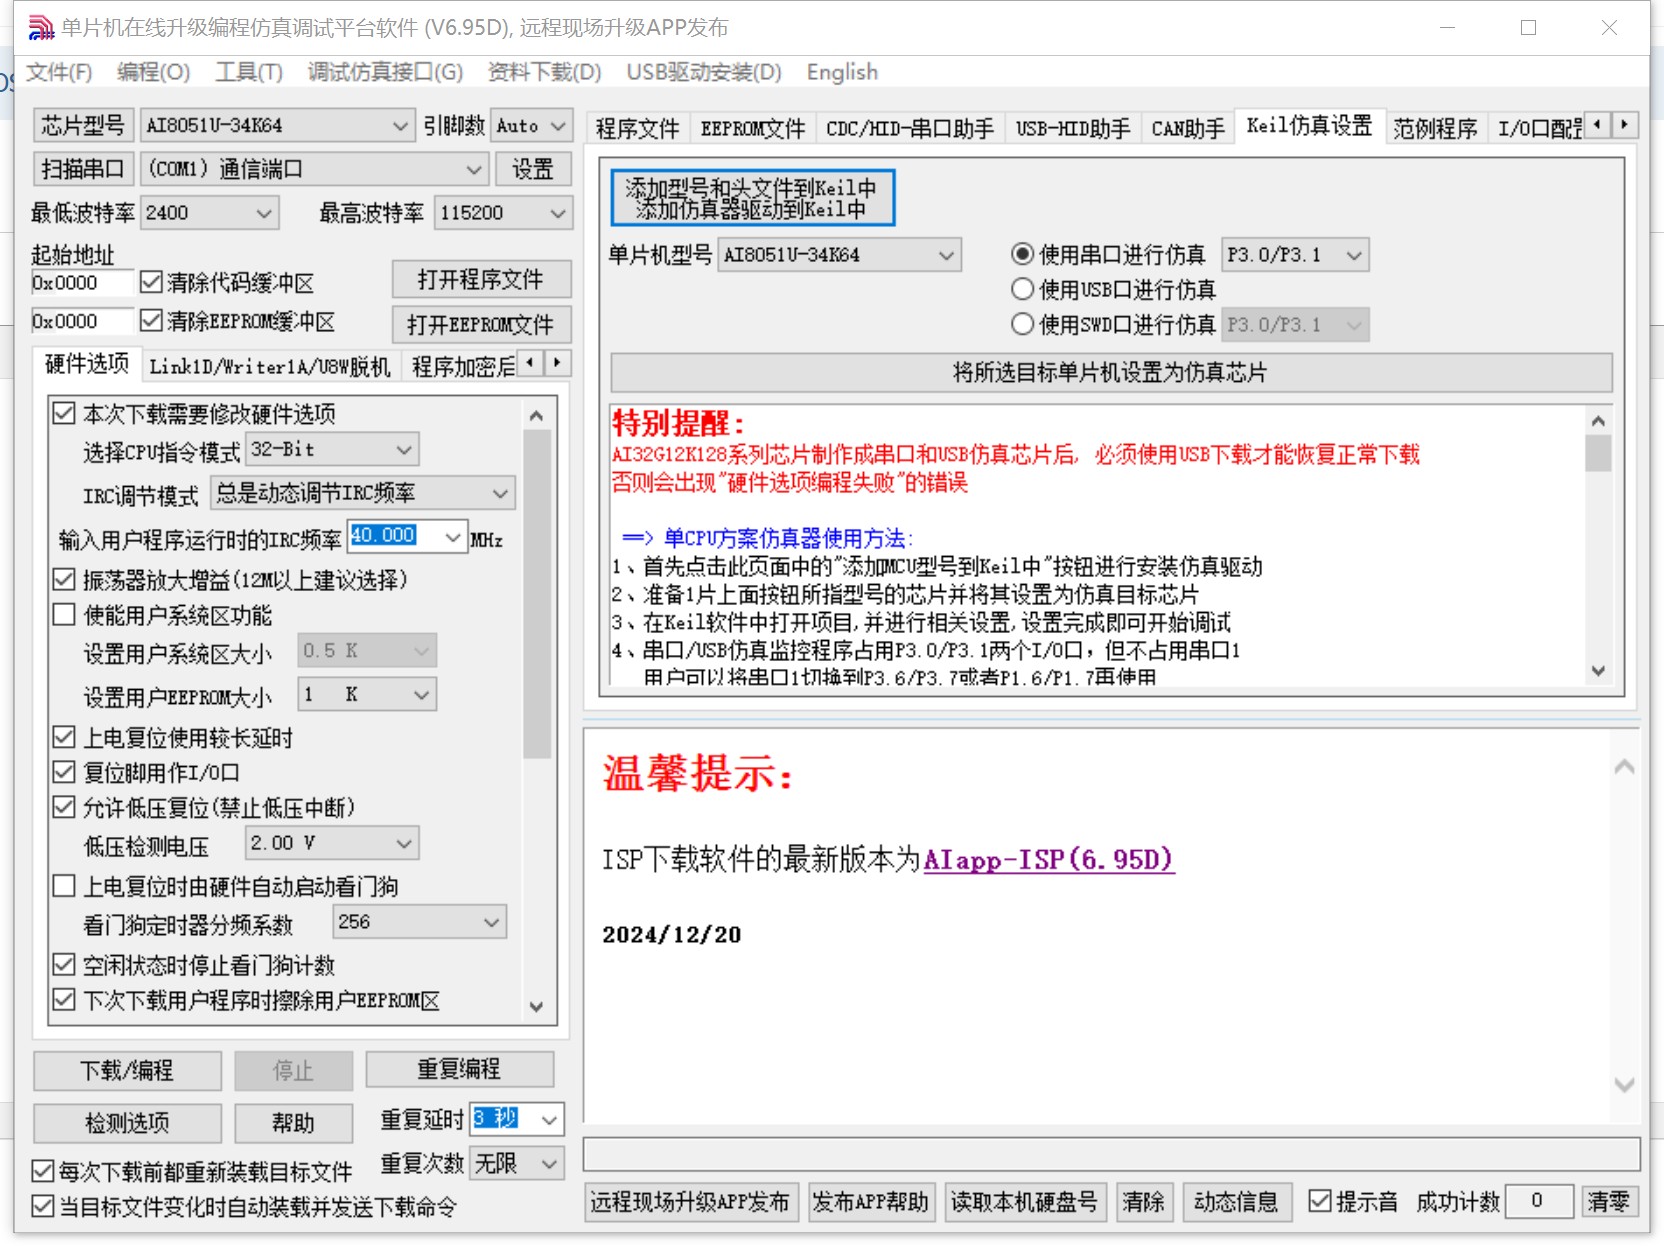Click 远程现场升级APP发布 button
The height and width of the screenshot is (1246, 1664).
(690, 1201)
